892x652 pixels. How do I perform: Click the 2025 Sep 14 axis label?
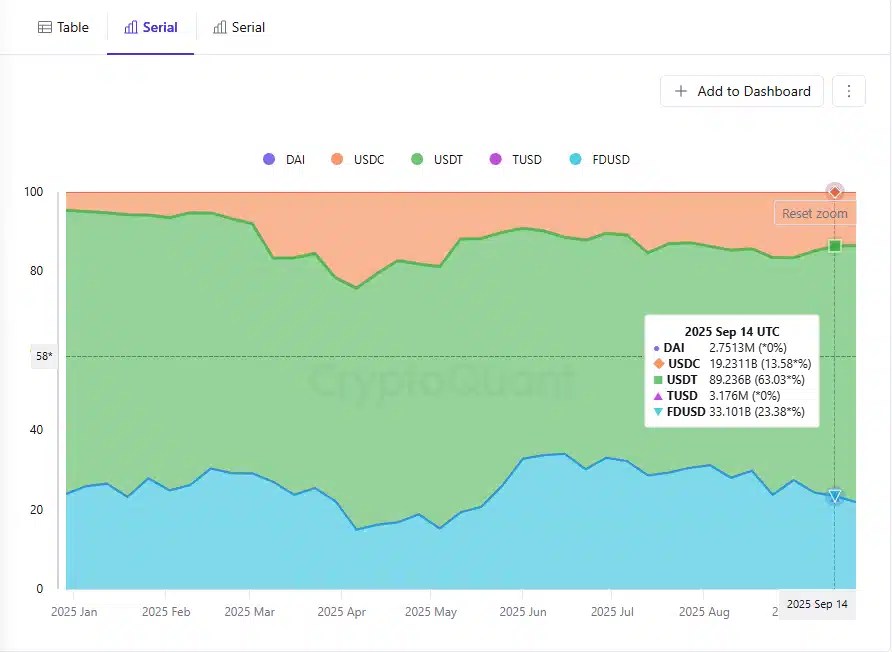(818, 603)
